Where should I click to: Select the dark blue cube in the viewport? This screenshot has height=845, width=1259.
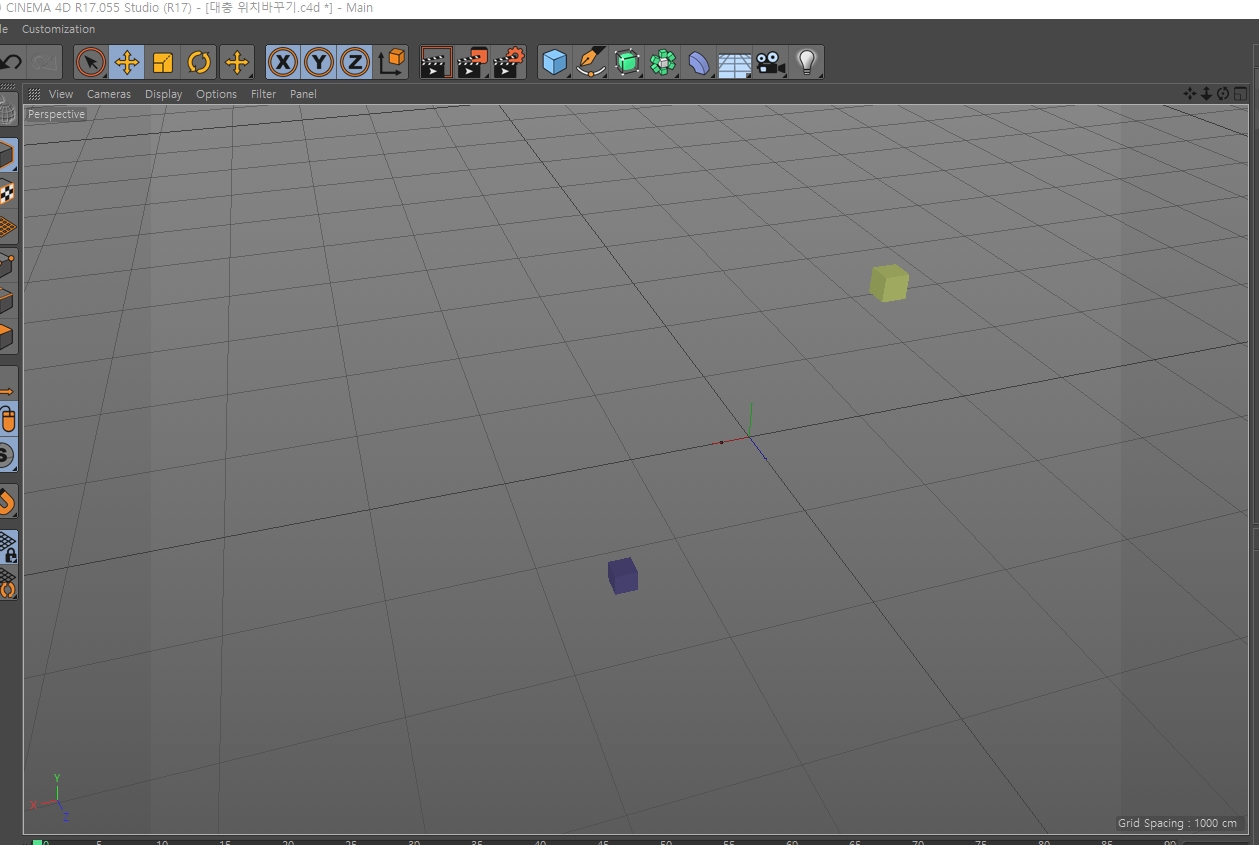coord(623,576)
